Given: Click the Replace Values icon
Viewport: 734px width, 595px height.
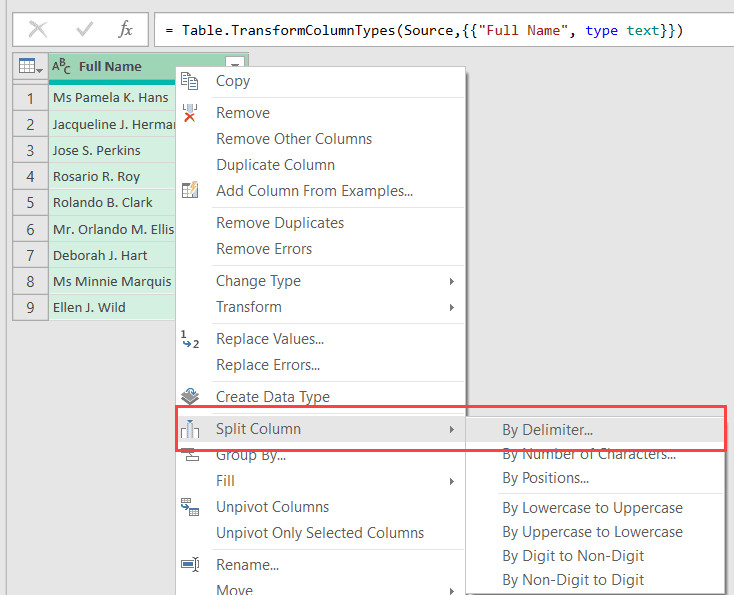Looking at the screenshot, I should coord(190,340).
